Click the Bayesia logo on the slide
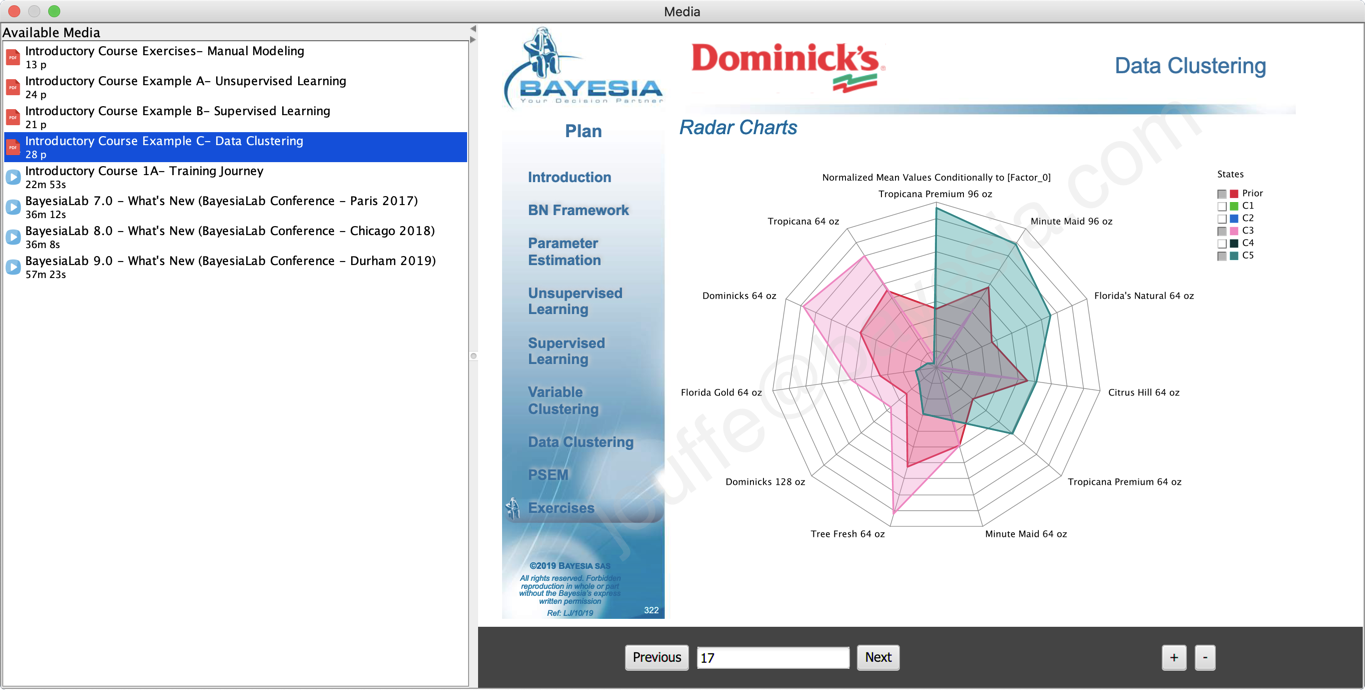The height and width of the screenshot is (690, 1365). point(583,68)
